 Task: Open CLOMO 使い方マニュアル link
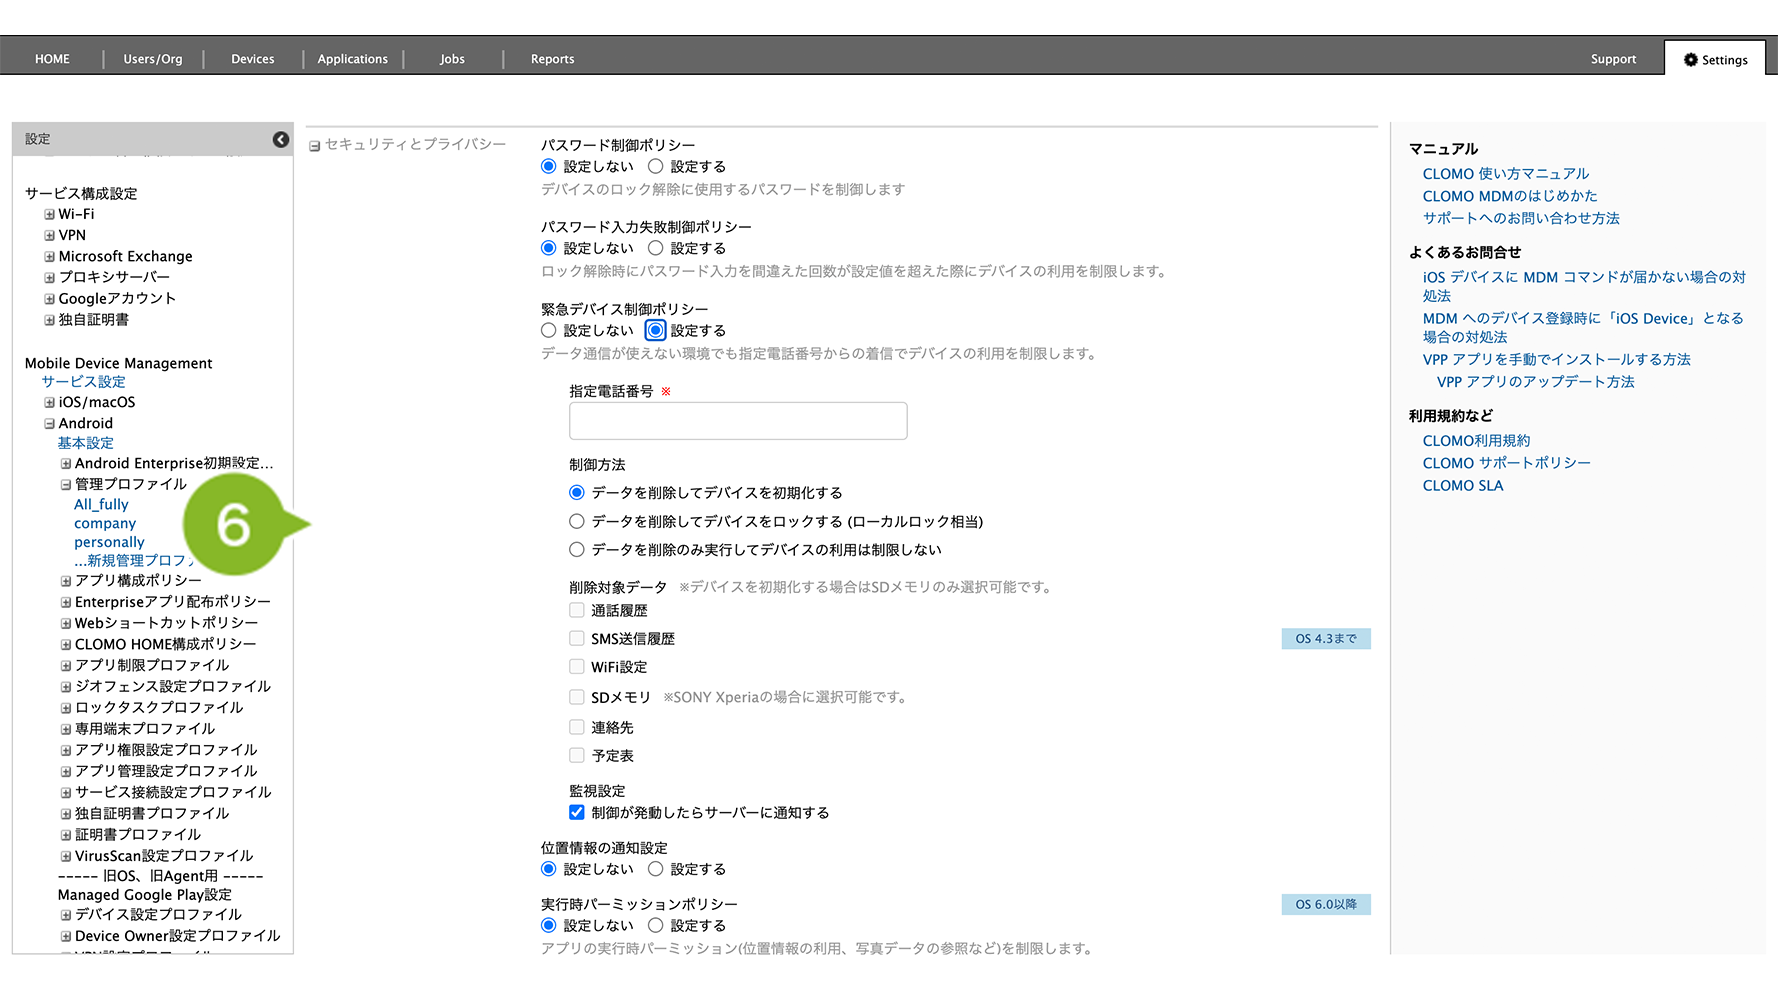tap(1505, 174)
